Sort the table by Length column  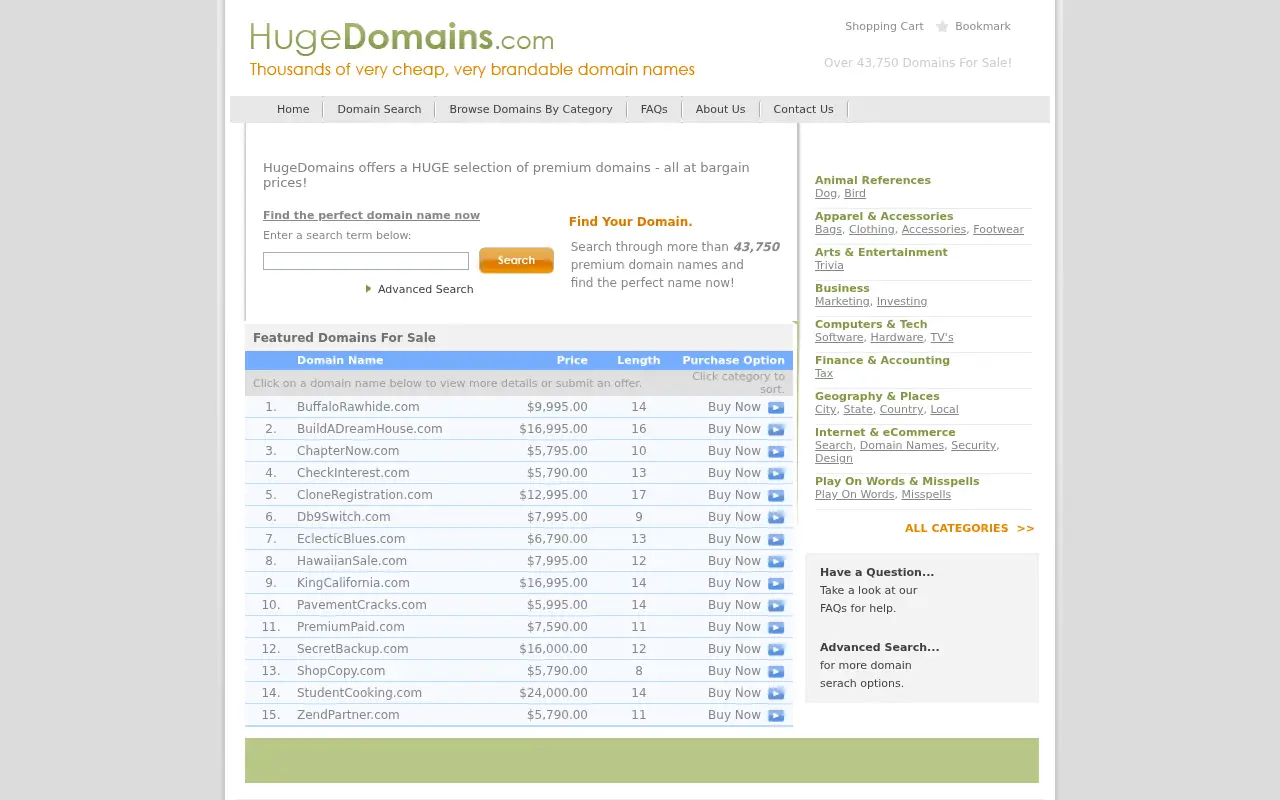click(x=639, y=360)
